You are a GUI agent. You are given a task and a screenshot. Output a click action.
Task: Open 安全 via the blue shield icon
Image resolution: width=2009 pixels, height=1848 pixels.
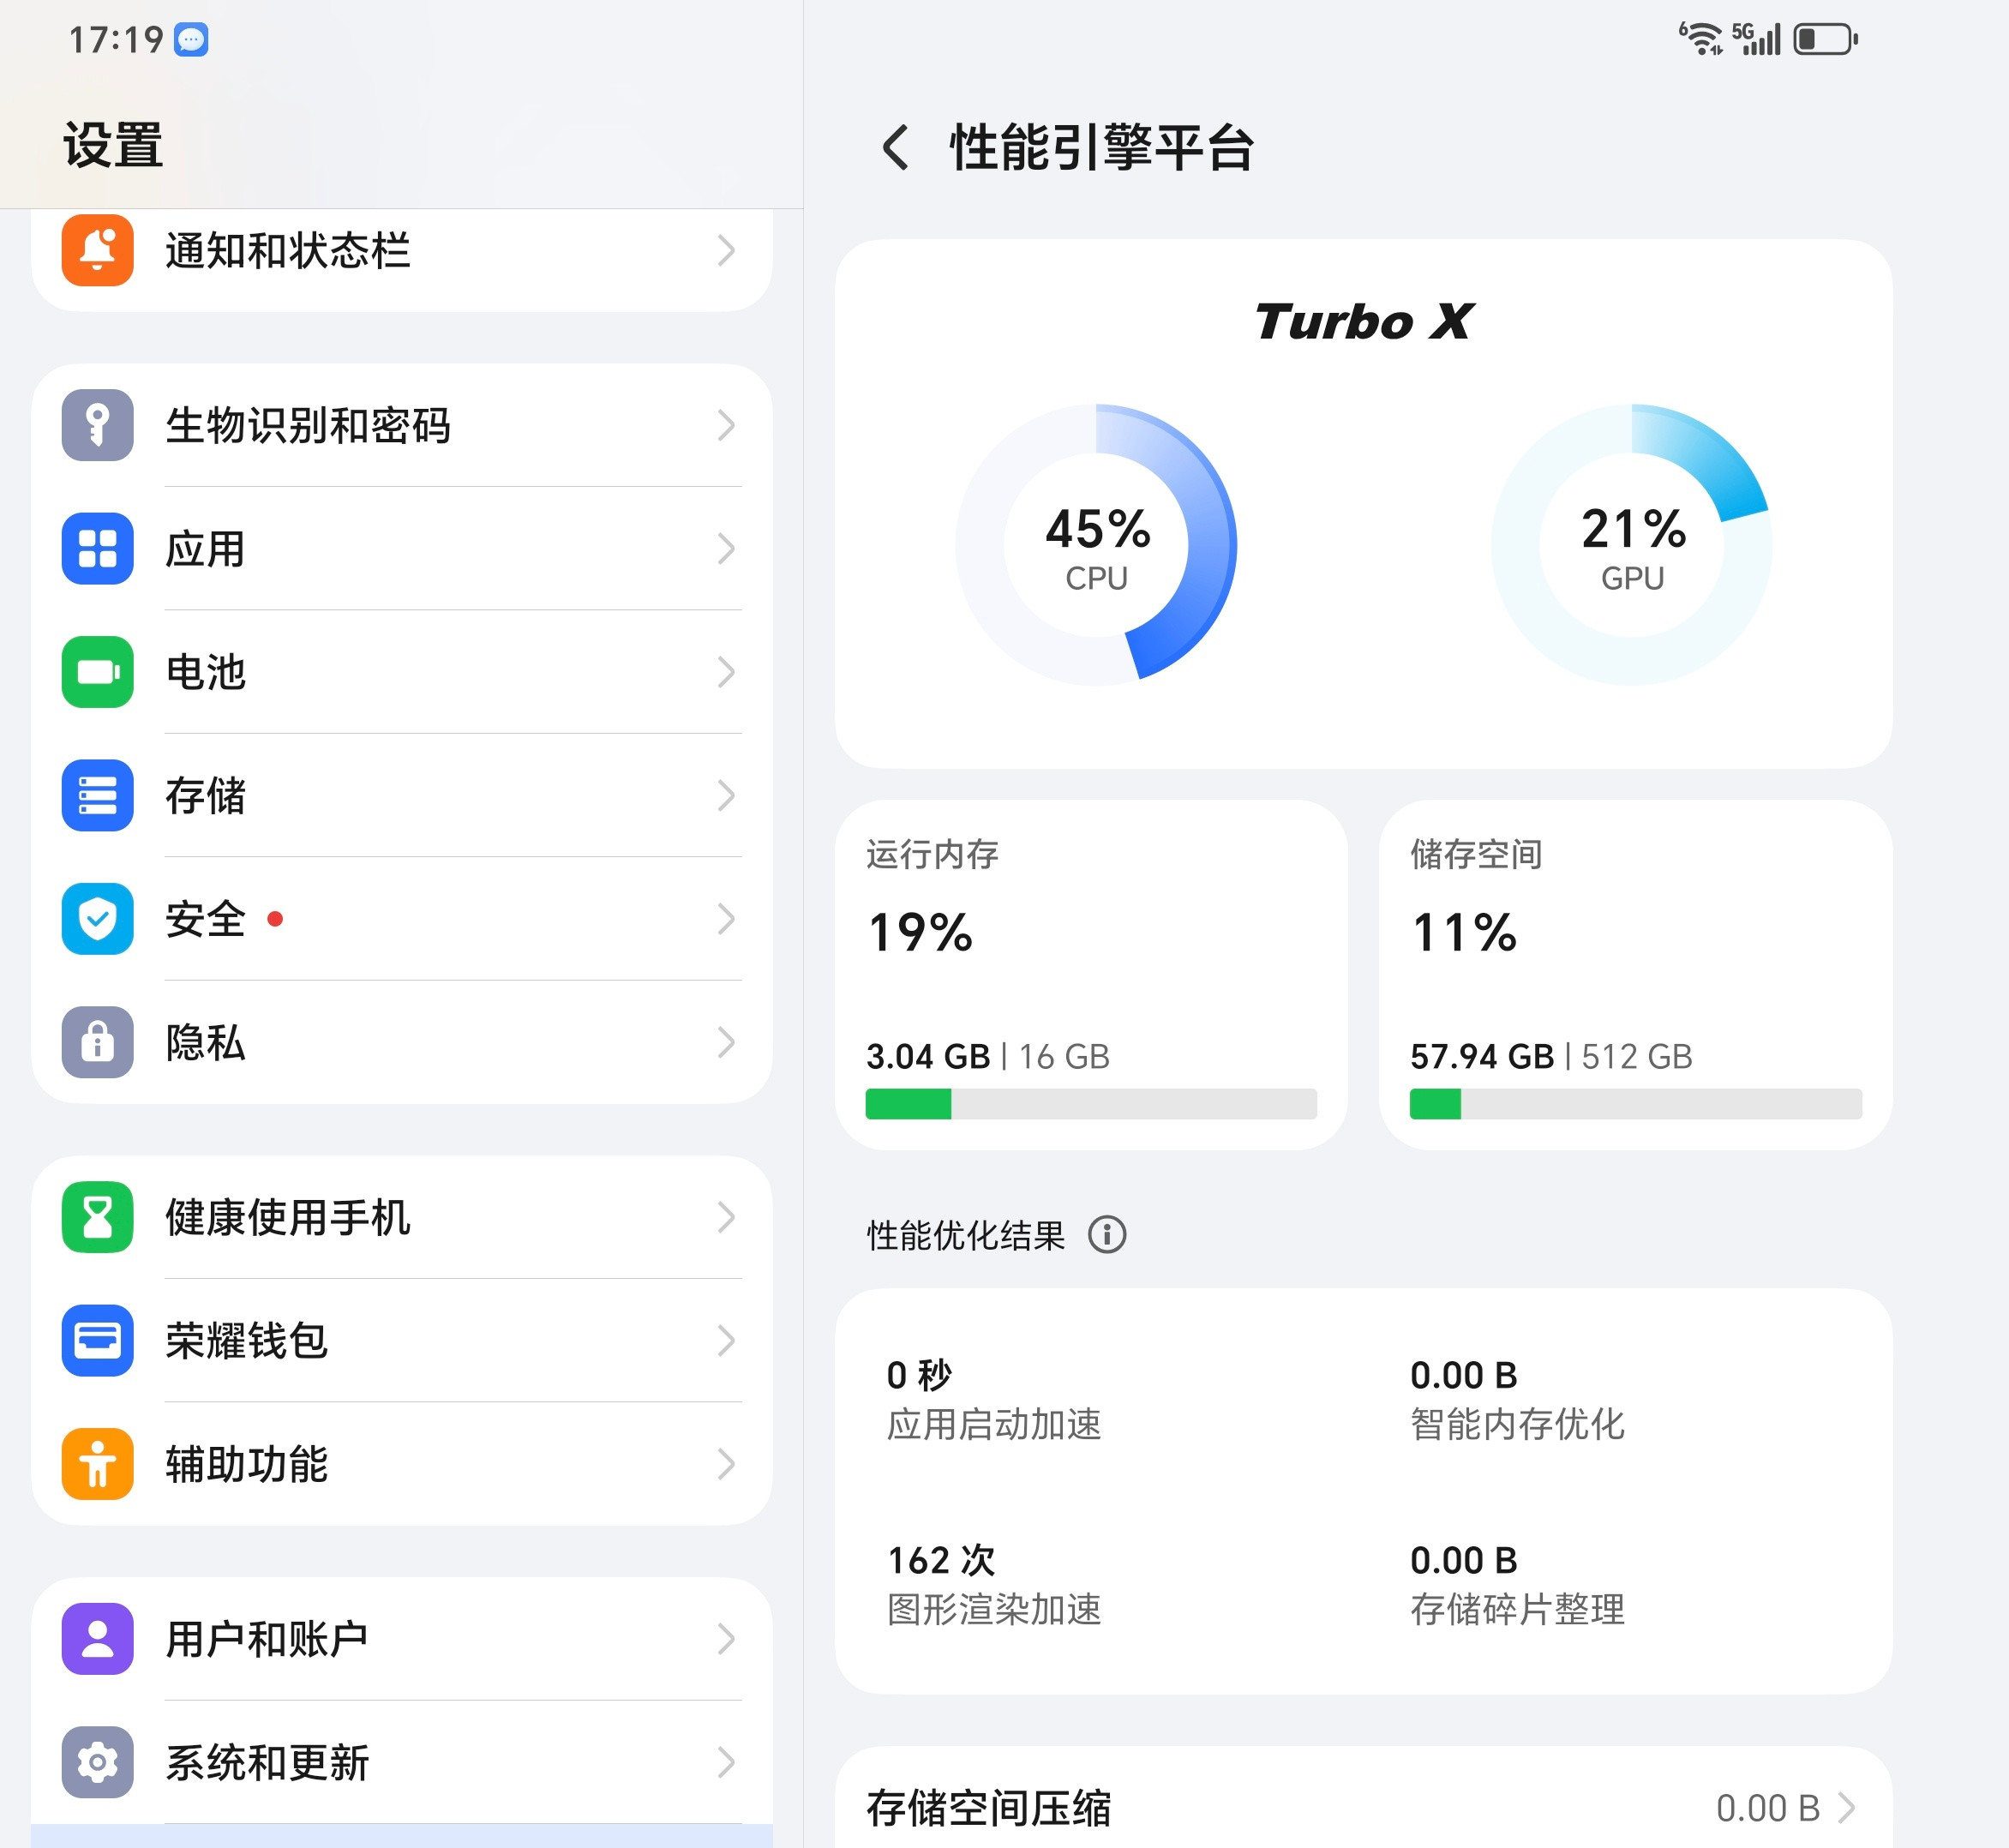click(x=97, y=920)
